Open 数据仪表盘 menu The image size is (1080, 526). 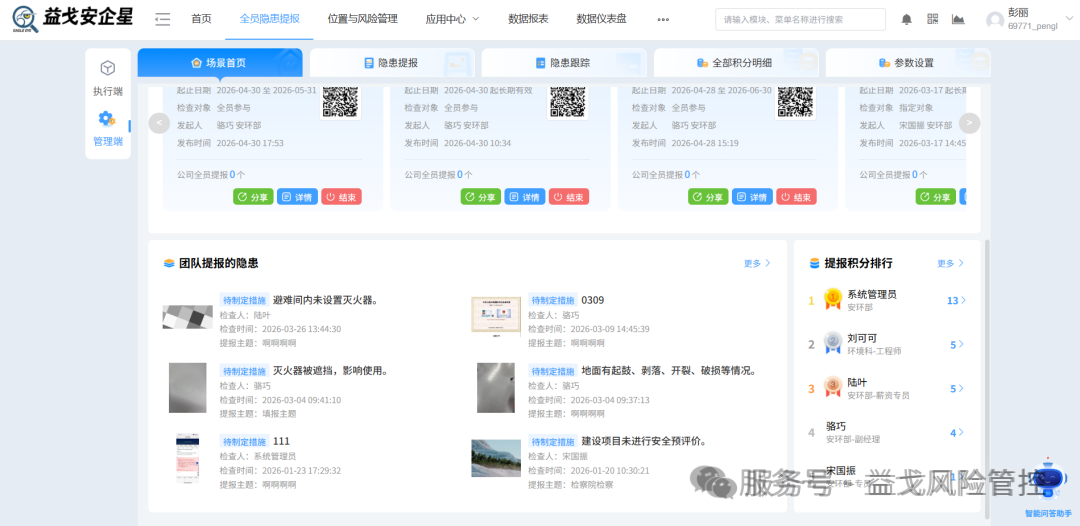coord(601,19)
